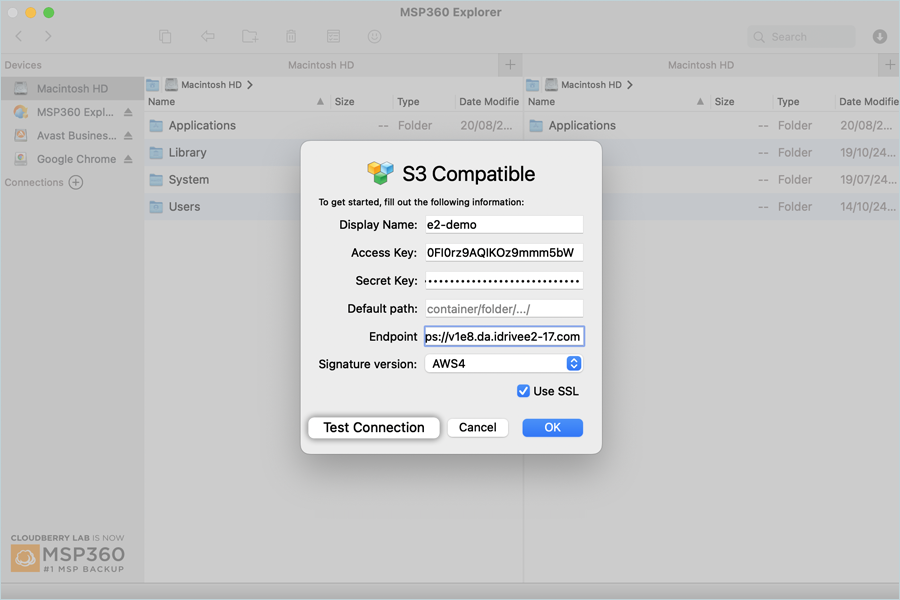Screen dimensions: 900x600
Task: Toggle the Use SSL checkbox
Action: [x=523, y=391]
